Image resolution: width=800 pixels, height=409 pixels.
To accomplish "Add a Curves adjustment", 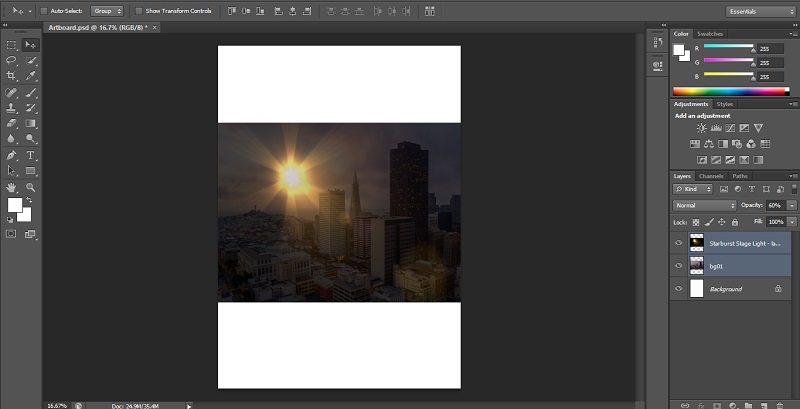I will coord(730,128).
